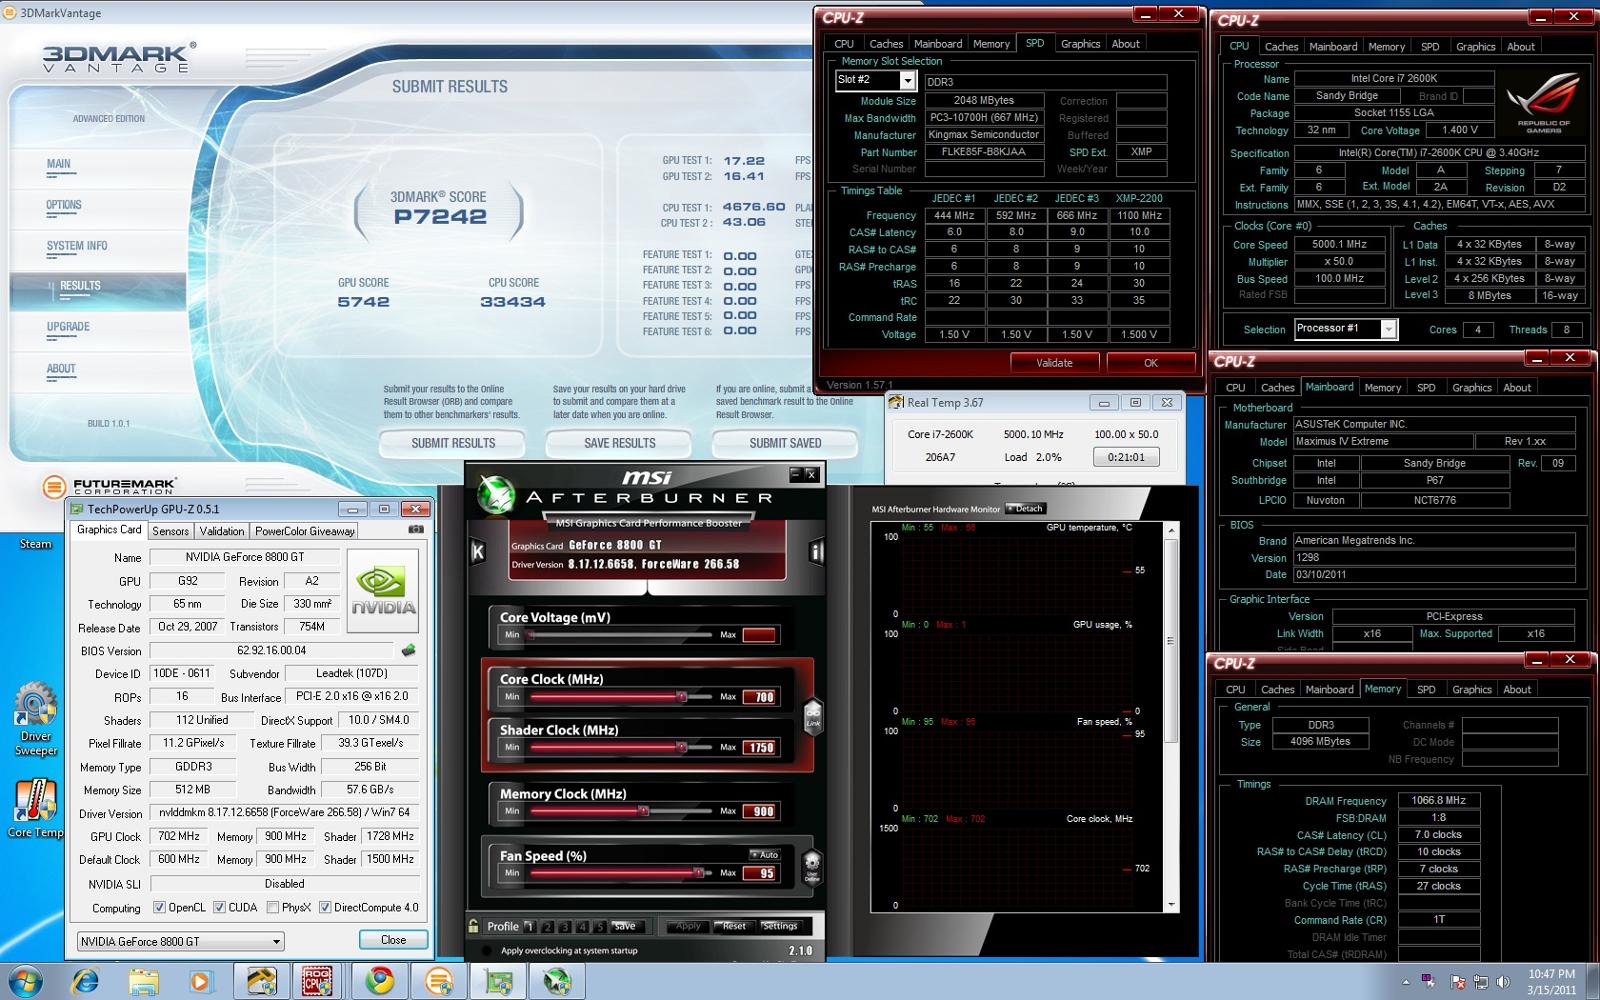Select UPGRADE in 3DMark sidebar
Viewport: 1600px width, 1000px height.
tap(68, 327)
